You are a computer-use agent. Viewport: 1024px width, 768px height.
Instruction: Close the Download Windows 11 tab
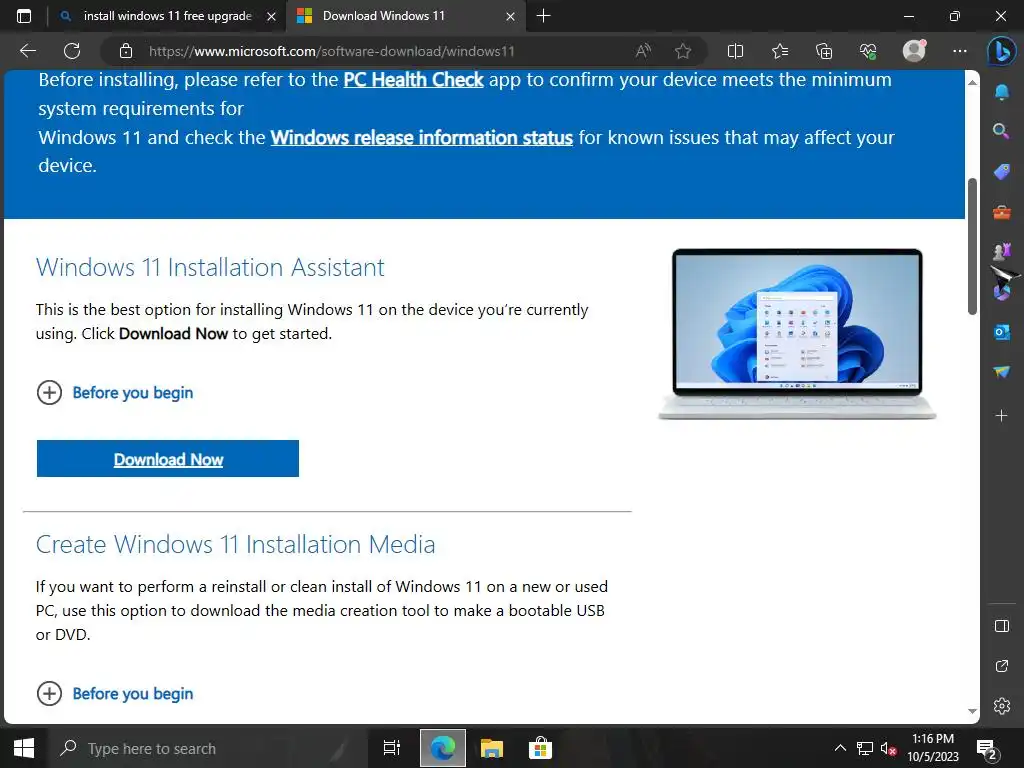coord(511,17)
